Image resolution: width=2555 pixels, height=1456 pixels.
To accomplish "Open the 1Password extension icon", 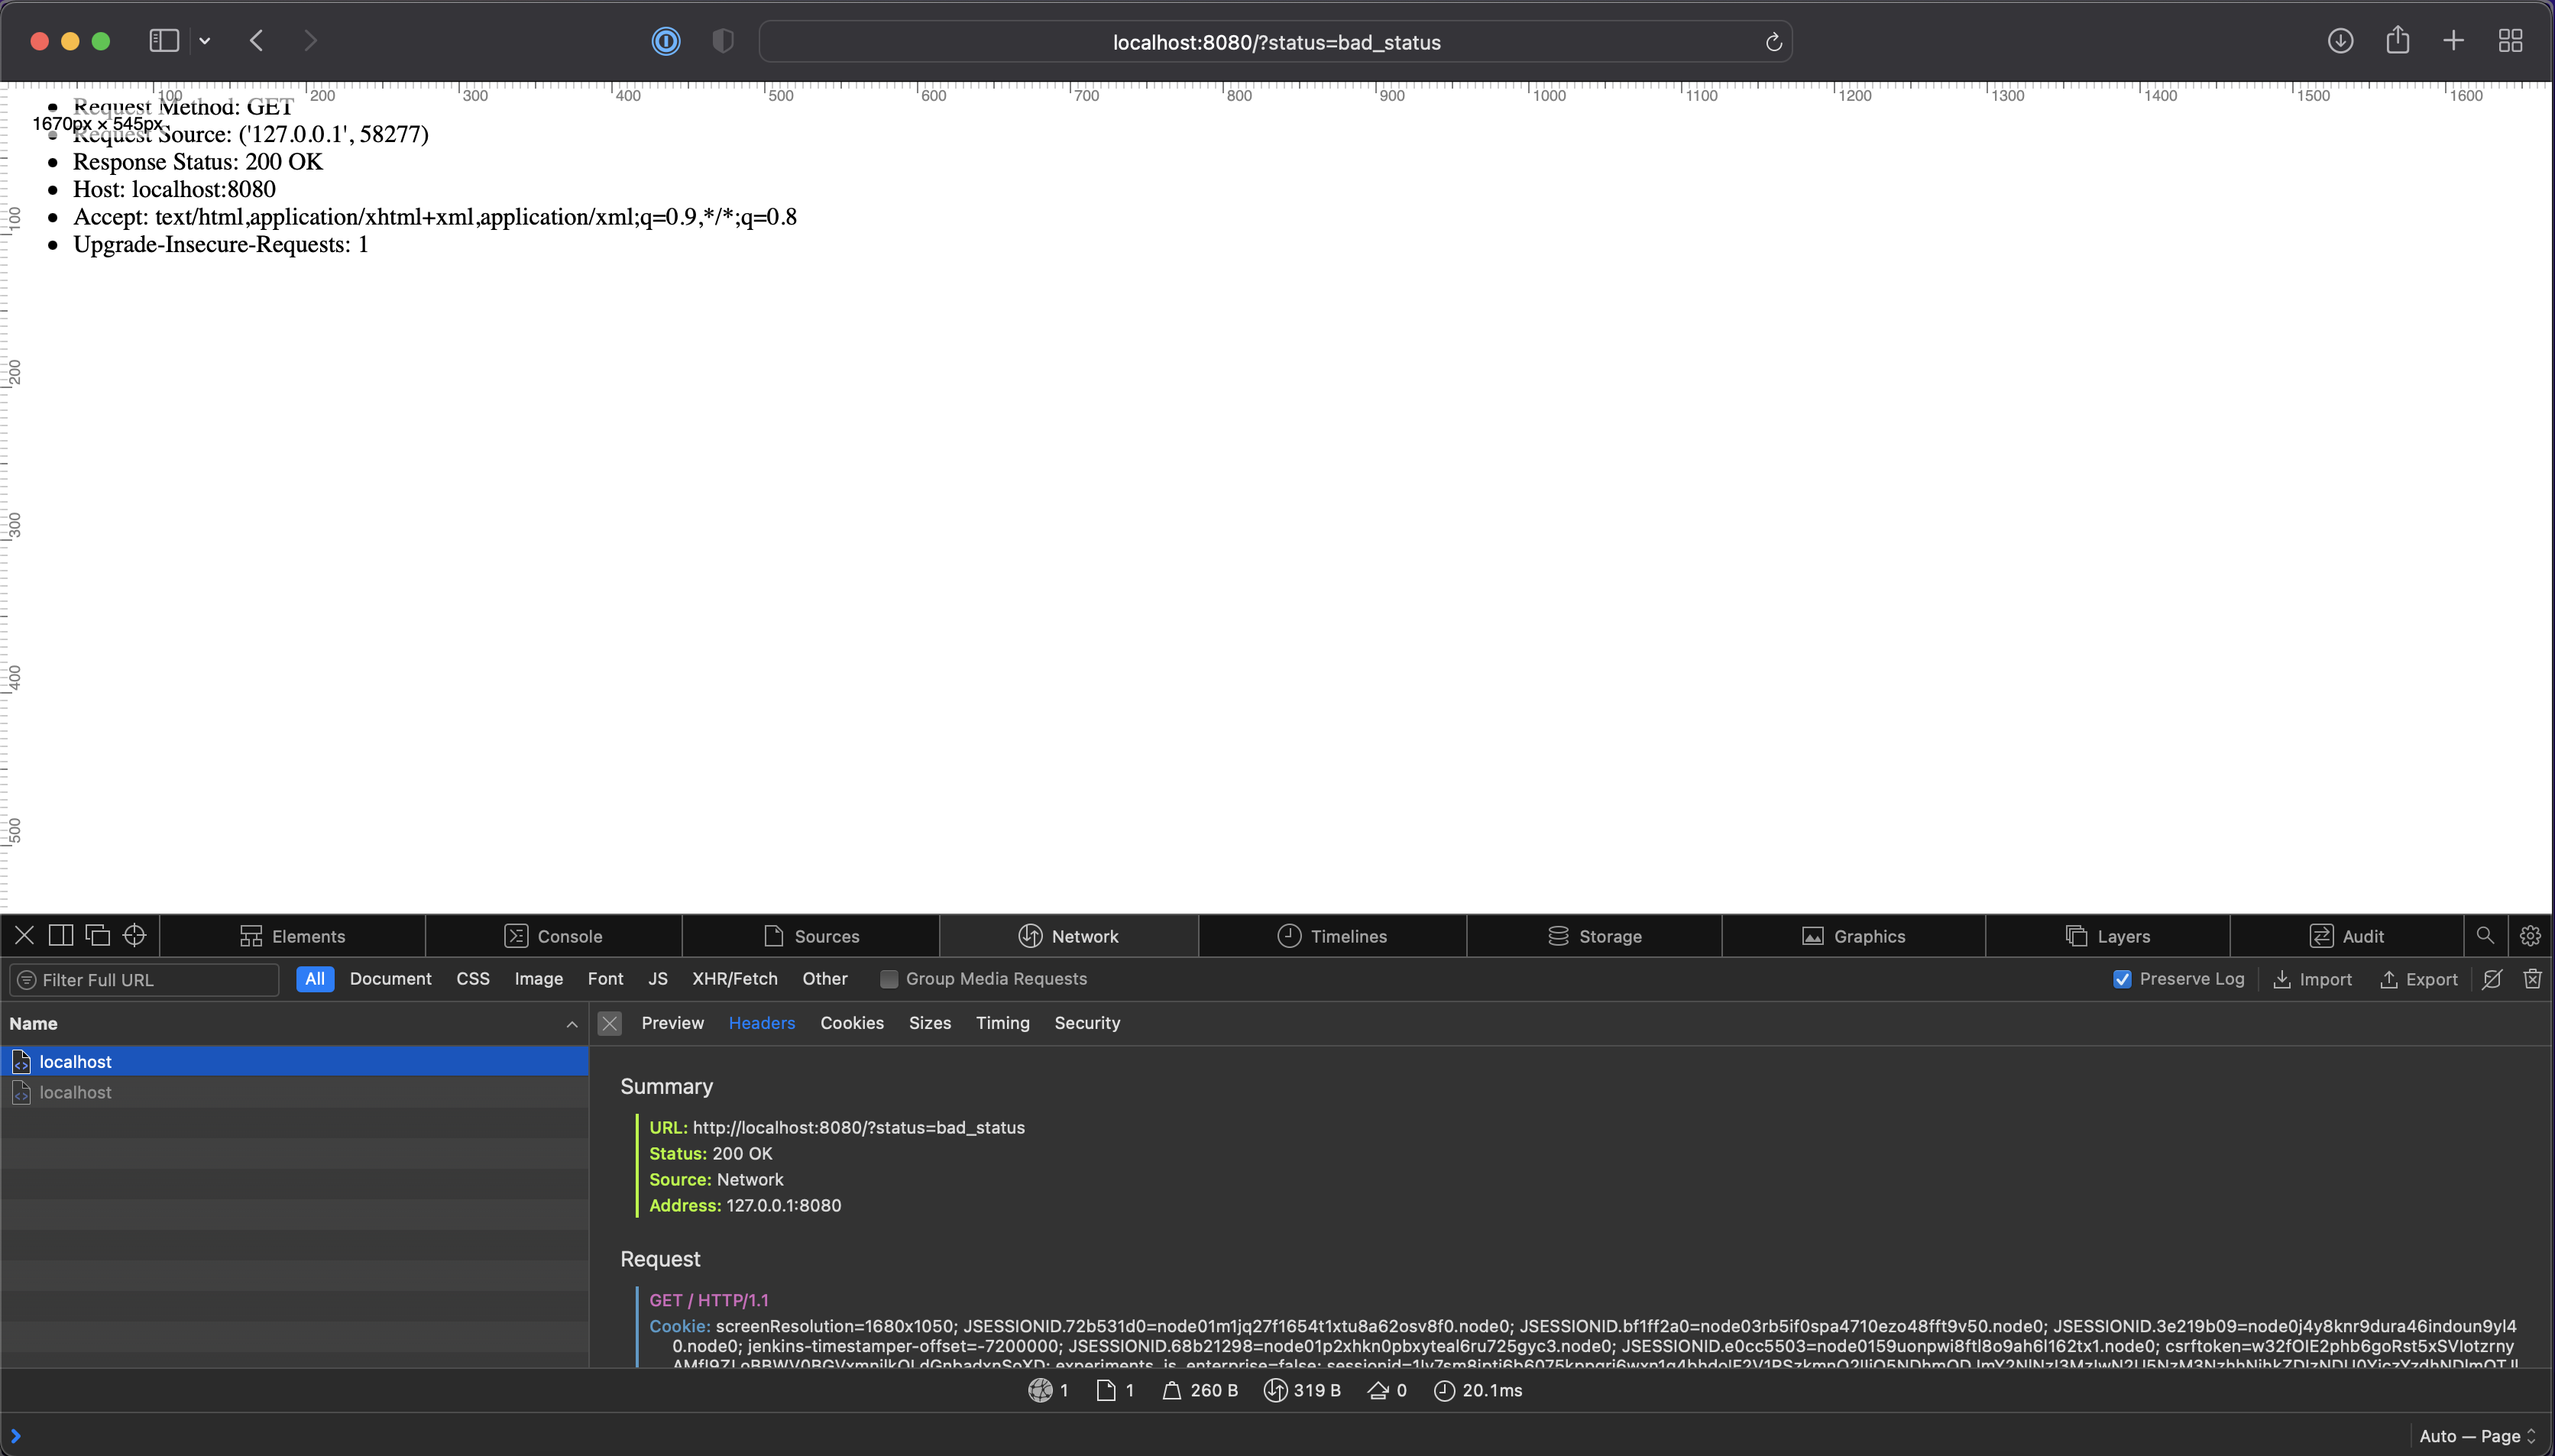I will point(665,41).
